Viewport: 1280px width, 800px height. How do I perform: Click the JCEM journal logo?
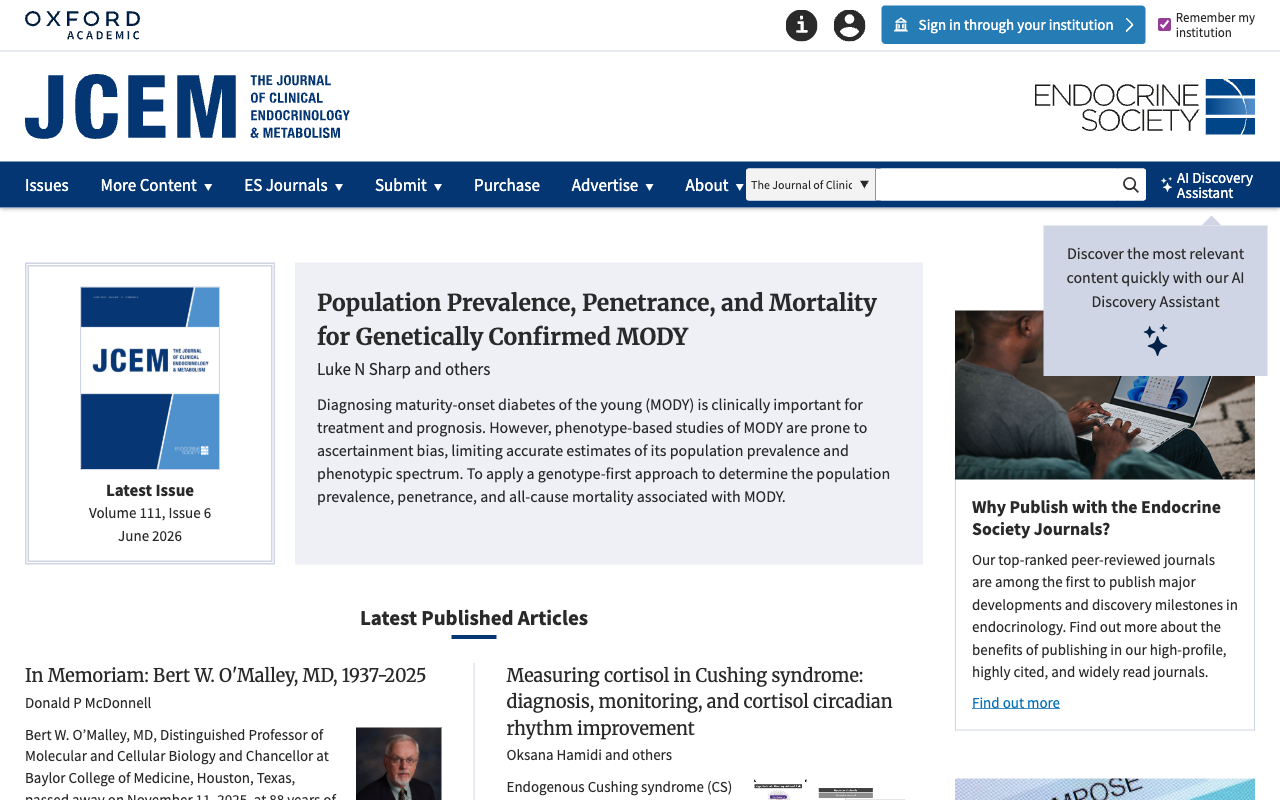click(x=187, y=106)
